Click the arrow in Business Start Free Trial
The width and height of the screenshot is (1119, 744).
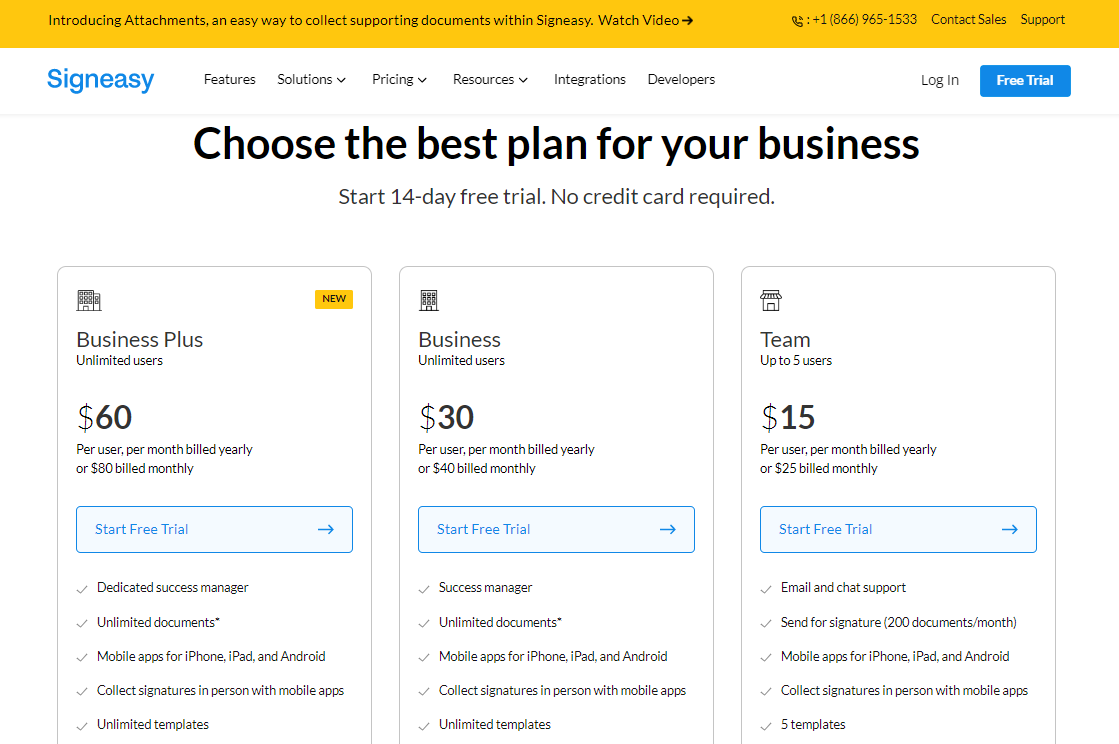(x=667, y=529)
